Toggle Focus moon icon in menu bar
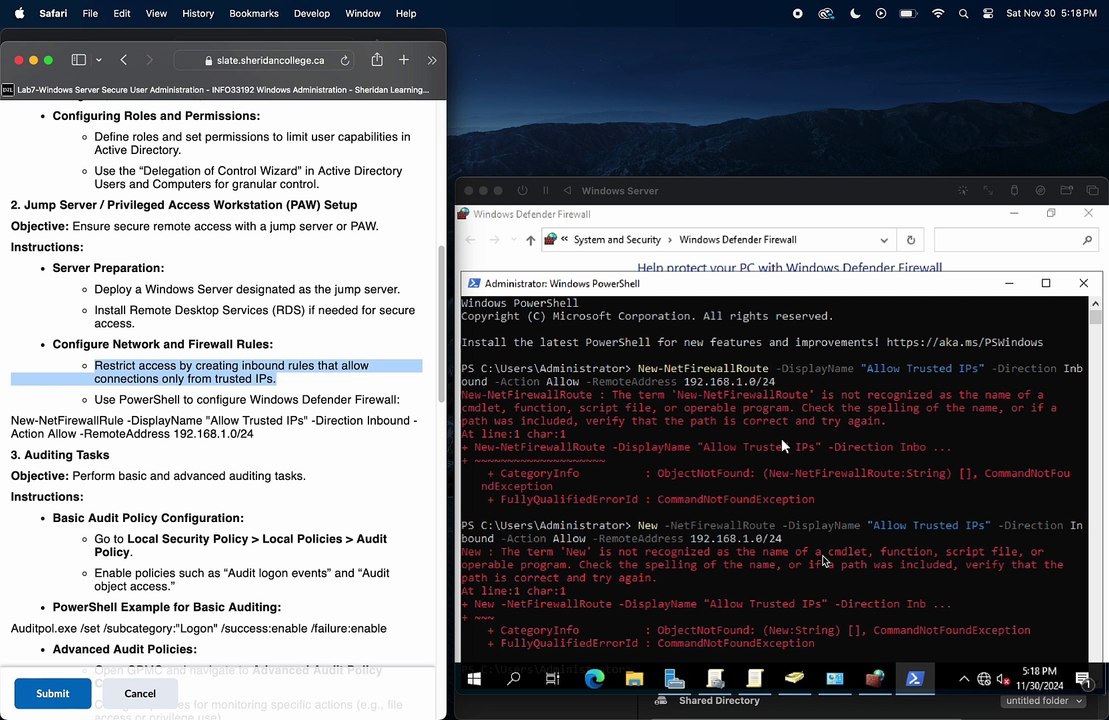 [x=855, y=13]
